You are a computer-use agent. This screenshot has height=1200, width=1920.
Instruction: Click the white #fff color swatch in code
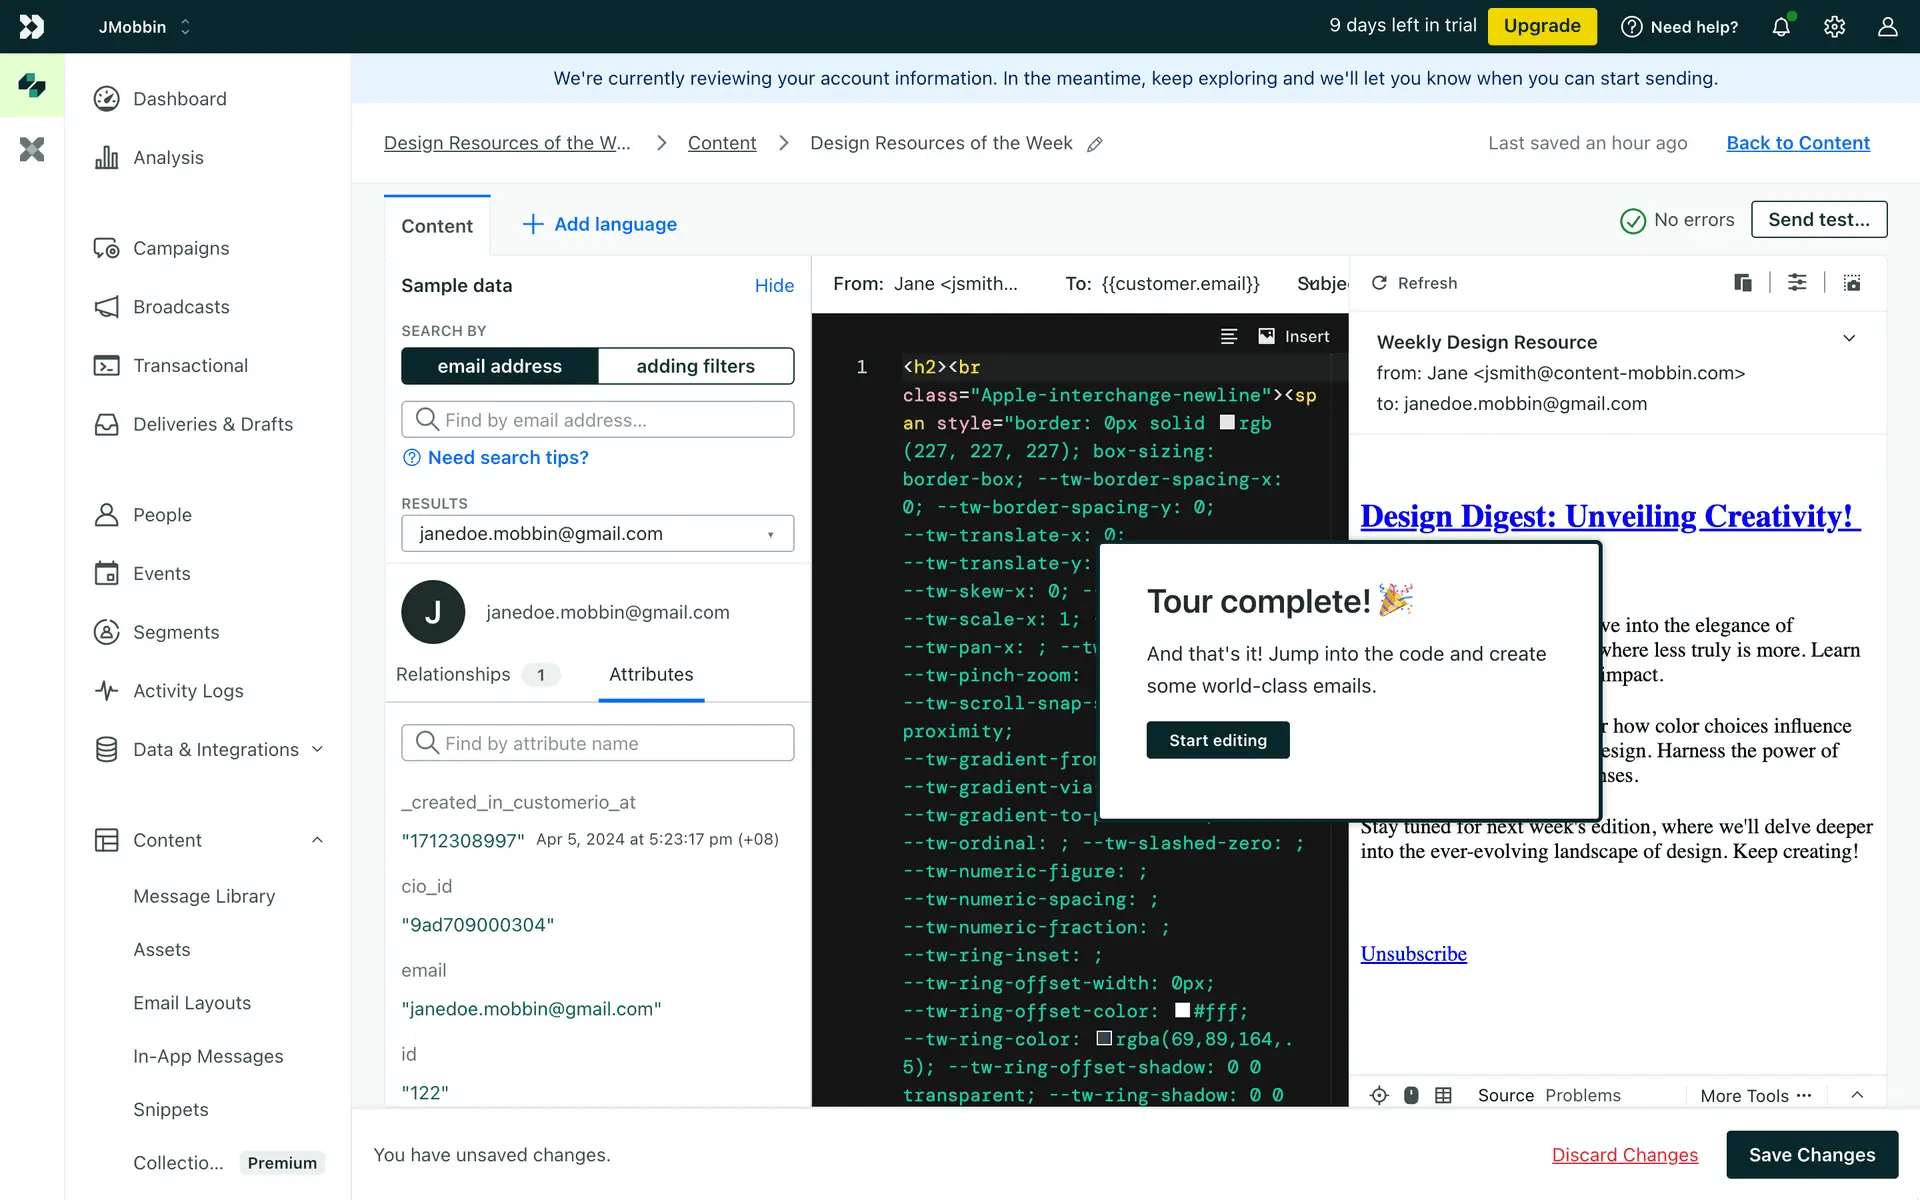coord(1182,1010)
